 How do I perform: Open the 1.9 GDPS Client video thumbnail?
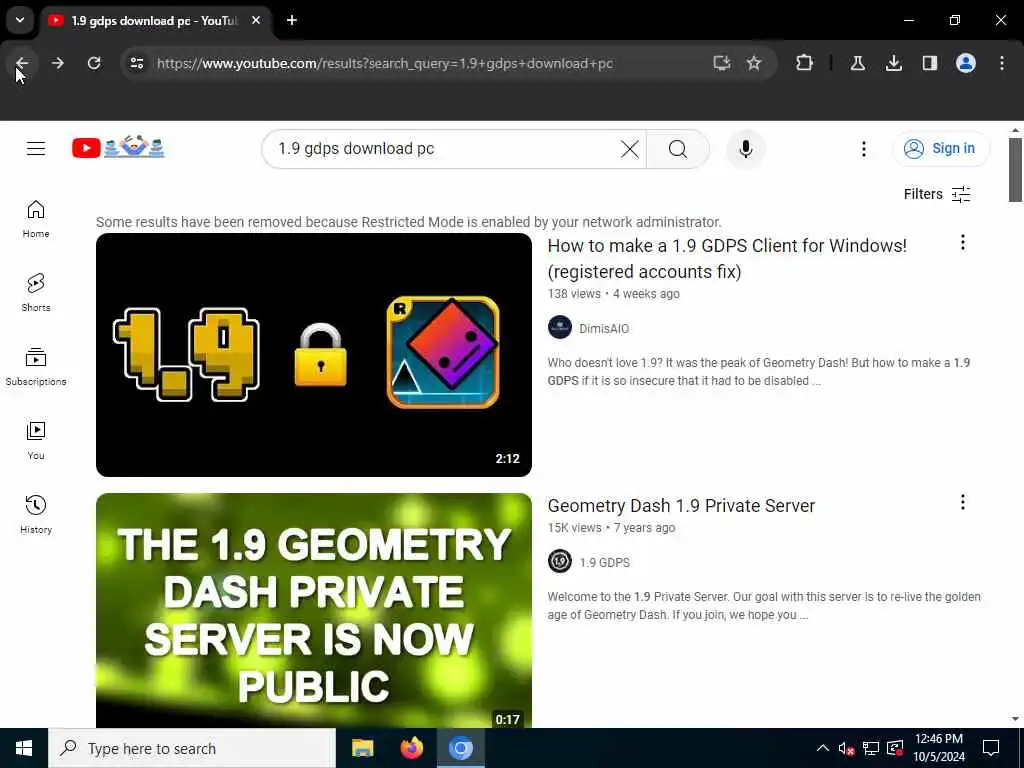pos(313,355)
